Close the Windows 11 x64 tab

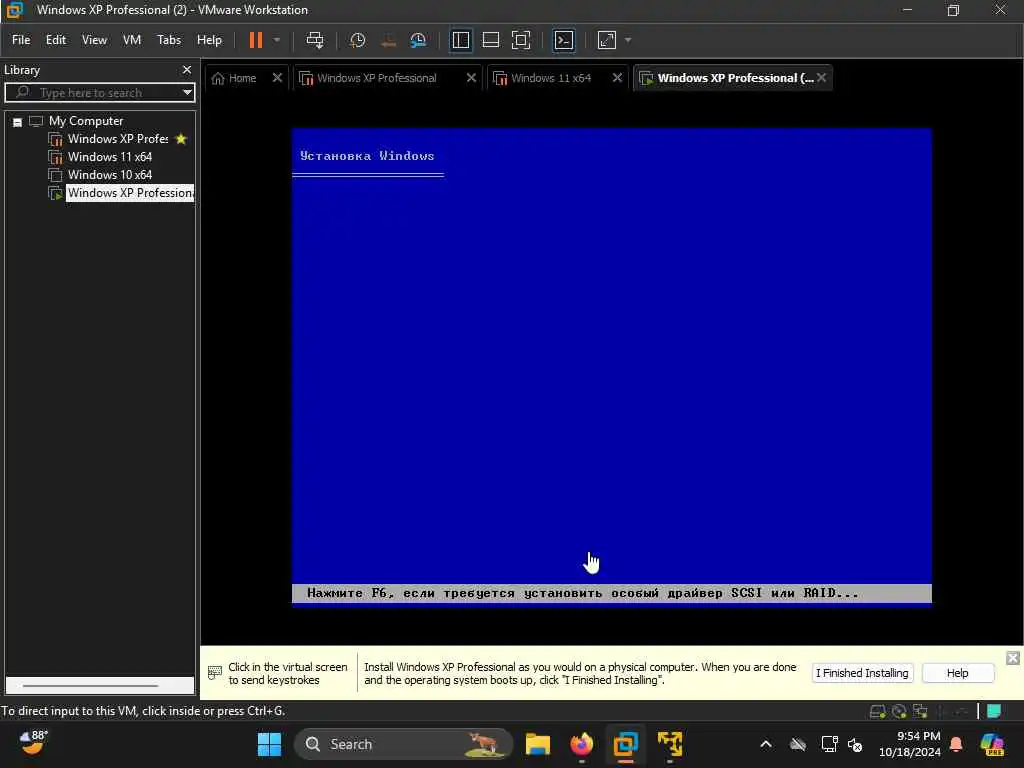point(617,78)
